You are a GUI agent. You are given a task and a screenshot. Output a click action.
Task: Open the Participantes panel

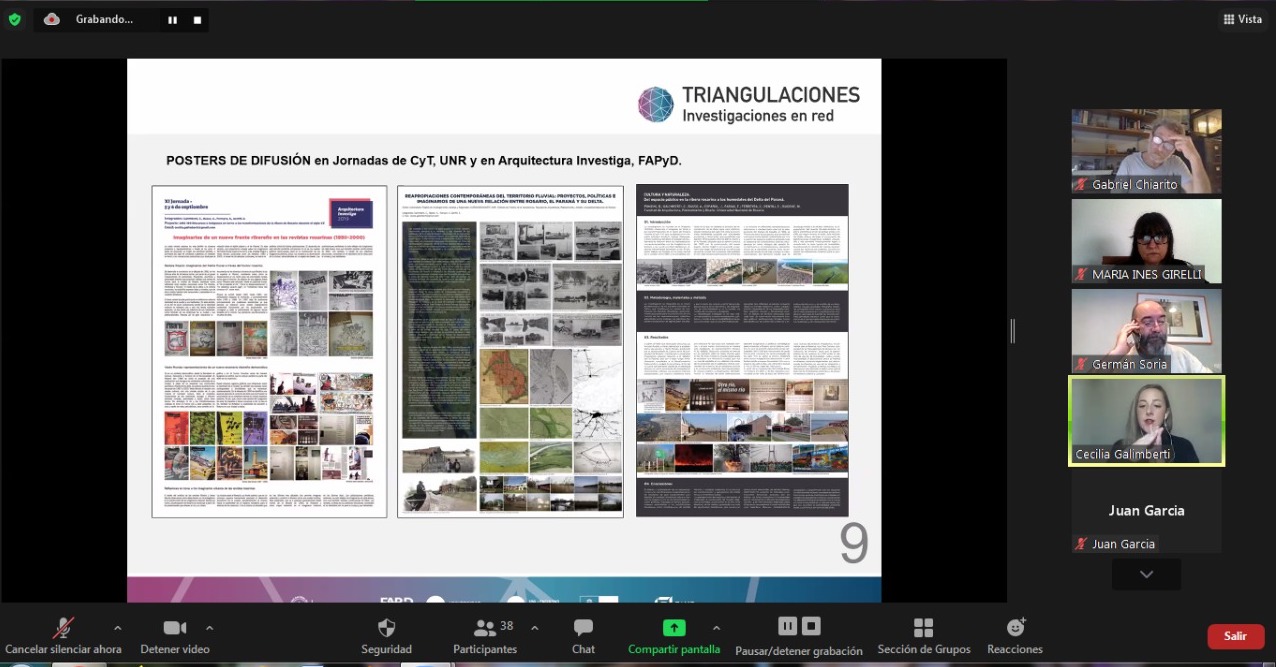tap(486, 628)
